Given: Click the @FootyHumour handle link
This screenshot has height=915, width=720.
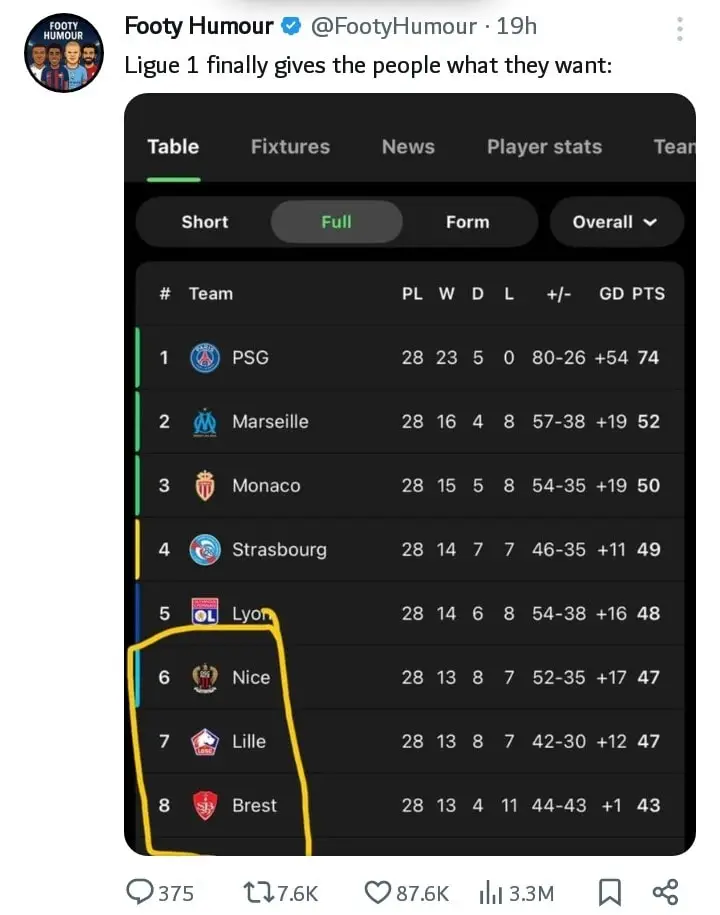Looking at the screenshot, I should [x=394, y=26].
